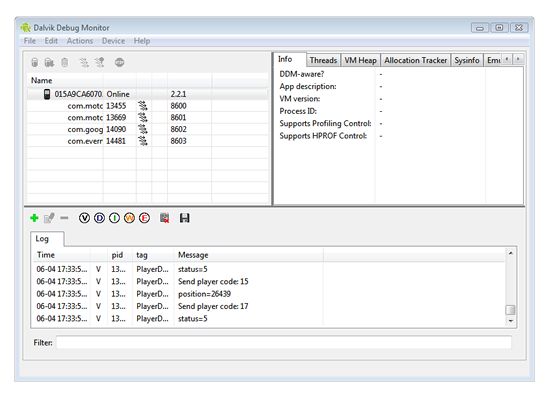This screenshot has width=550, height=395.
Task: Open the Edit menu
Action: click(51, 41)
